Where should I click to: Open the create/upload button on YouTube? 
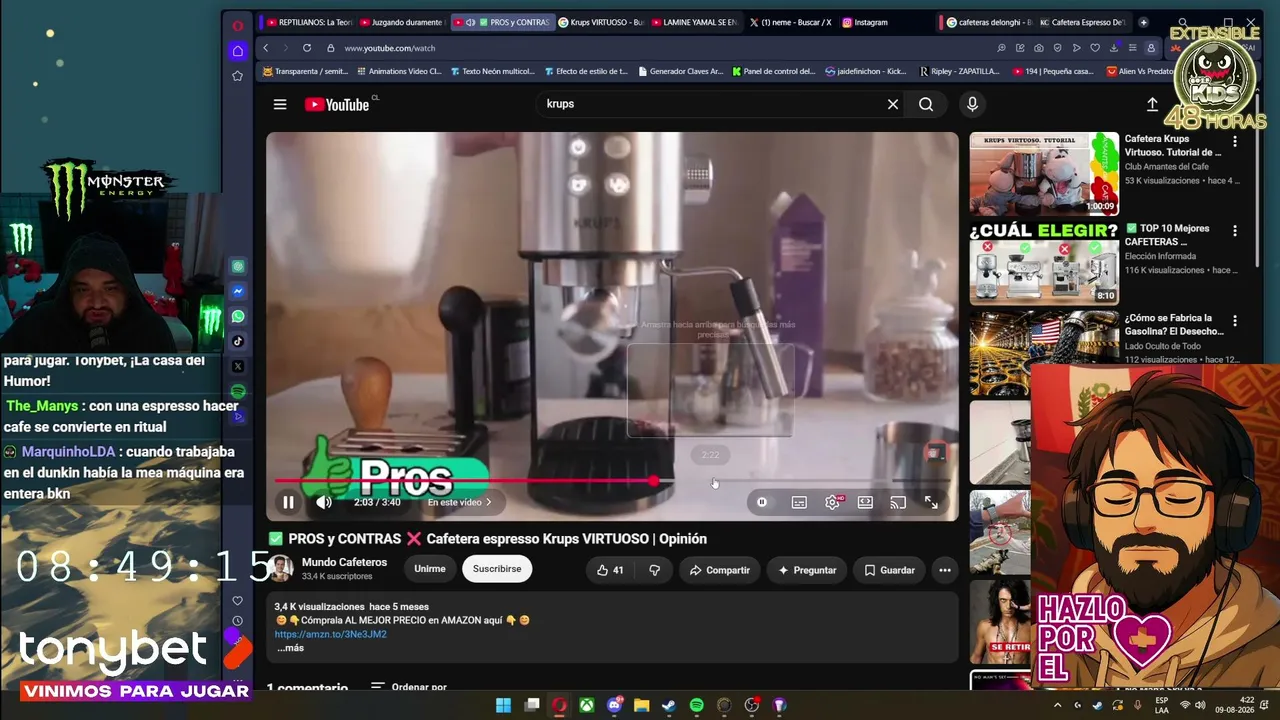pos(1152,104)
